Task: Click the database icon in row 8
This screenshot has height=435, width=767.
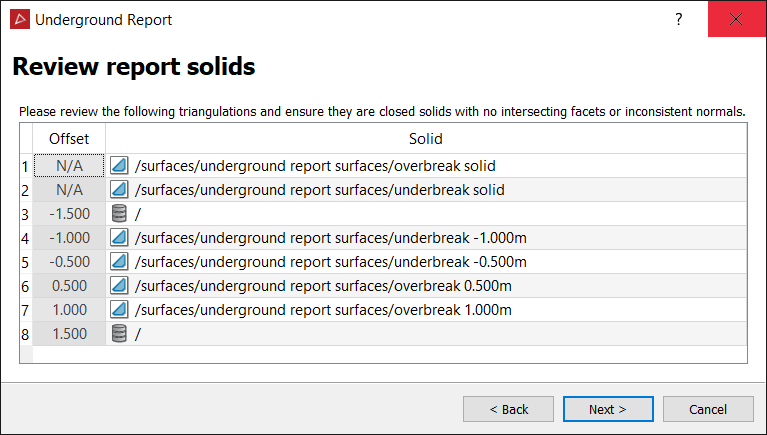Action: coord(119,333)
